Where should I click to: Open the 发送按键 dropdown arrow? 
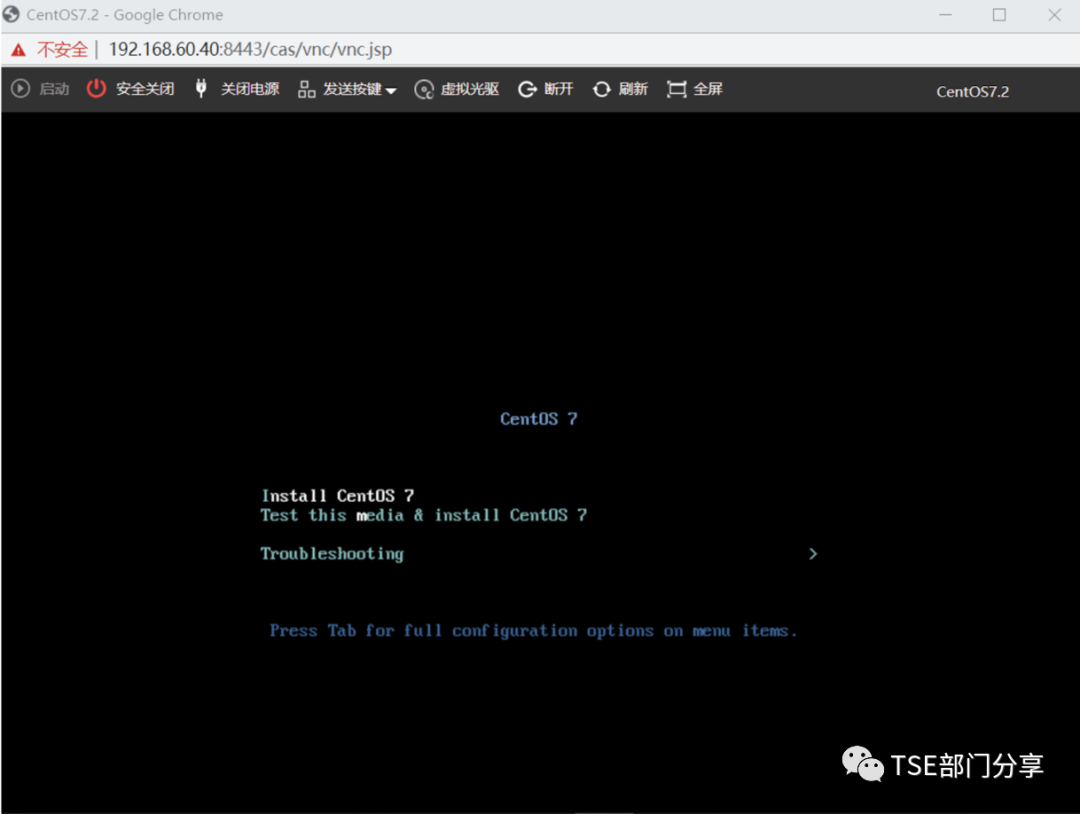click(391, 90)
